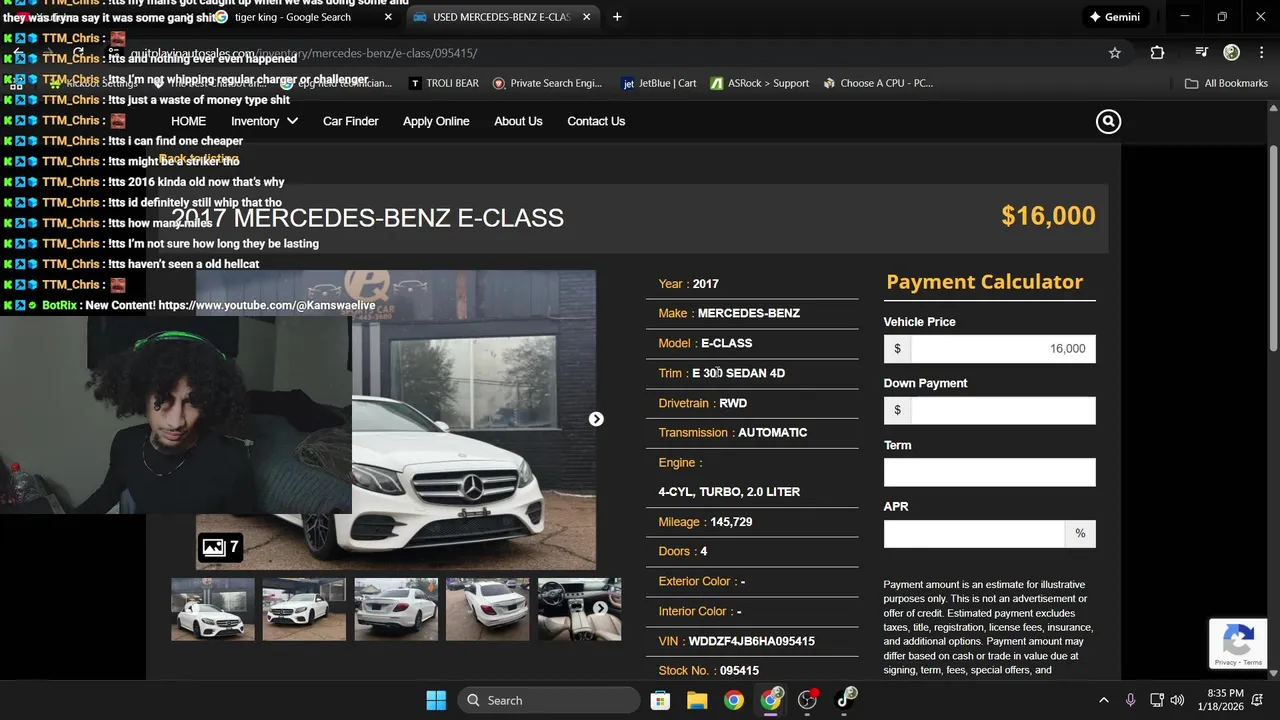Open Apply Online page
Screen dimensions: 1280x720
(436, 121)
